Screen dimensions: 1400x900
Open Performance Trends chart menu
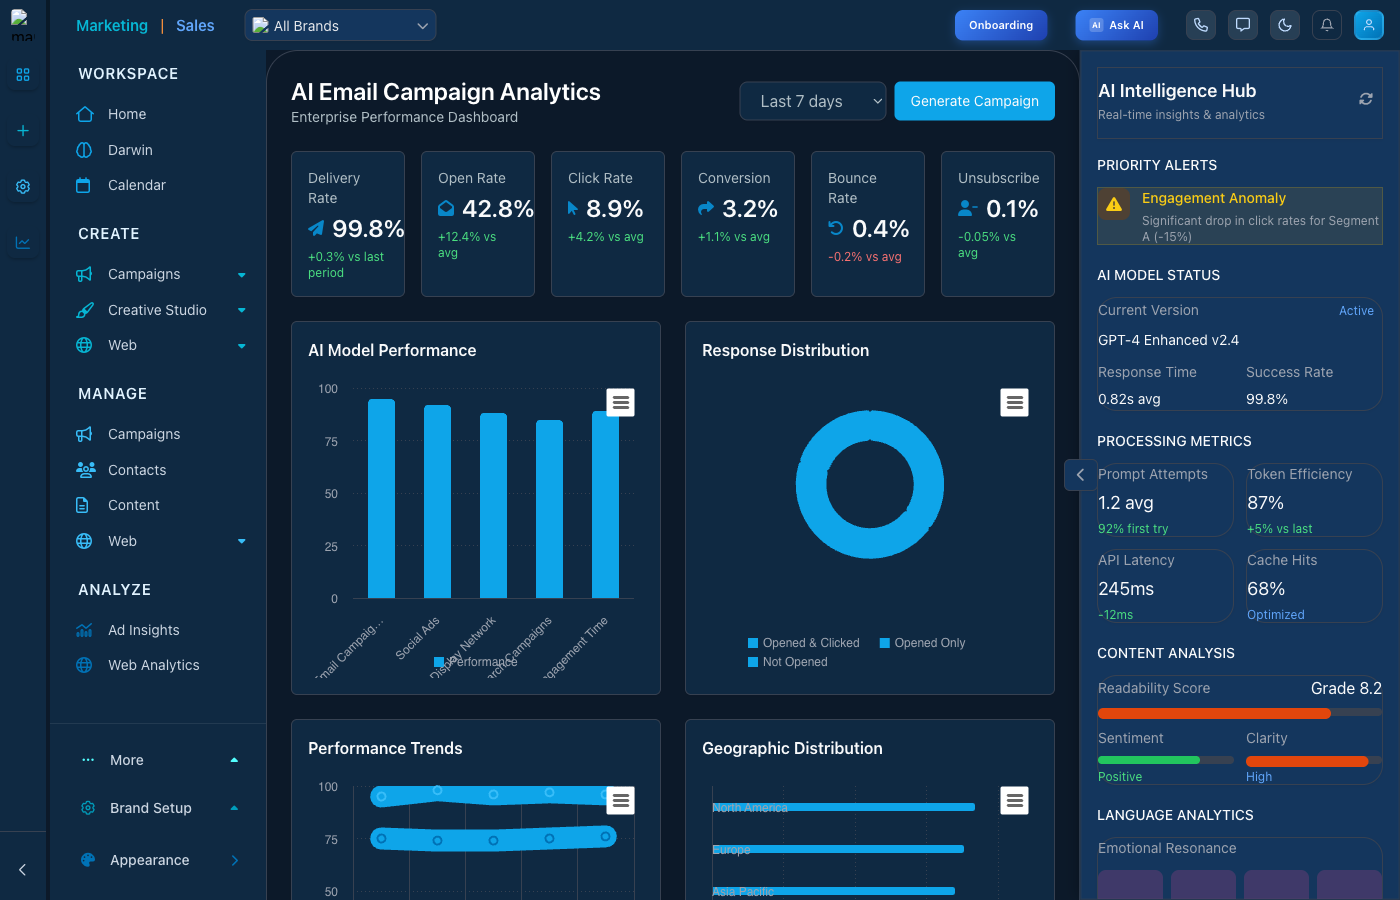tap(621, 801)
